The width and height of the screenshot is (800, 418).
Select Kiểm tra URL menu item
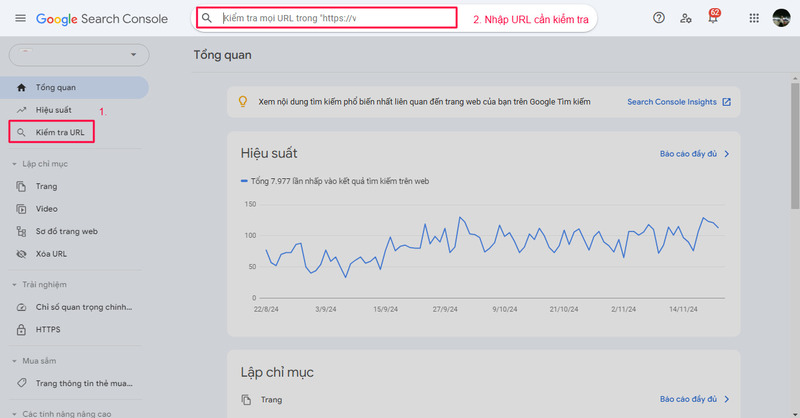[x=52, y=132]
